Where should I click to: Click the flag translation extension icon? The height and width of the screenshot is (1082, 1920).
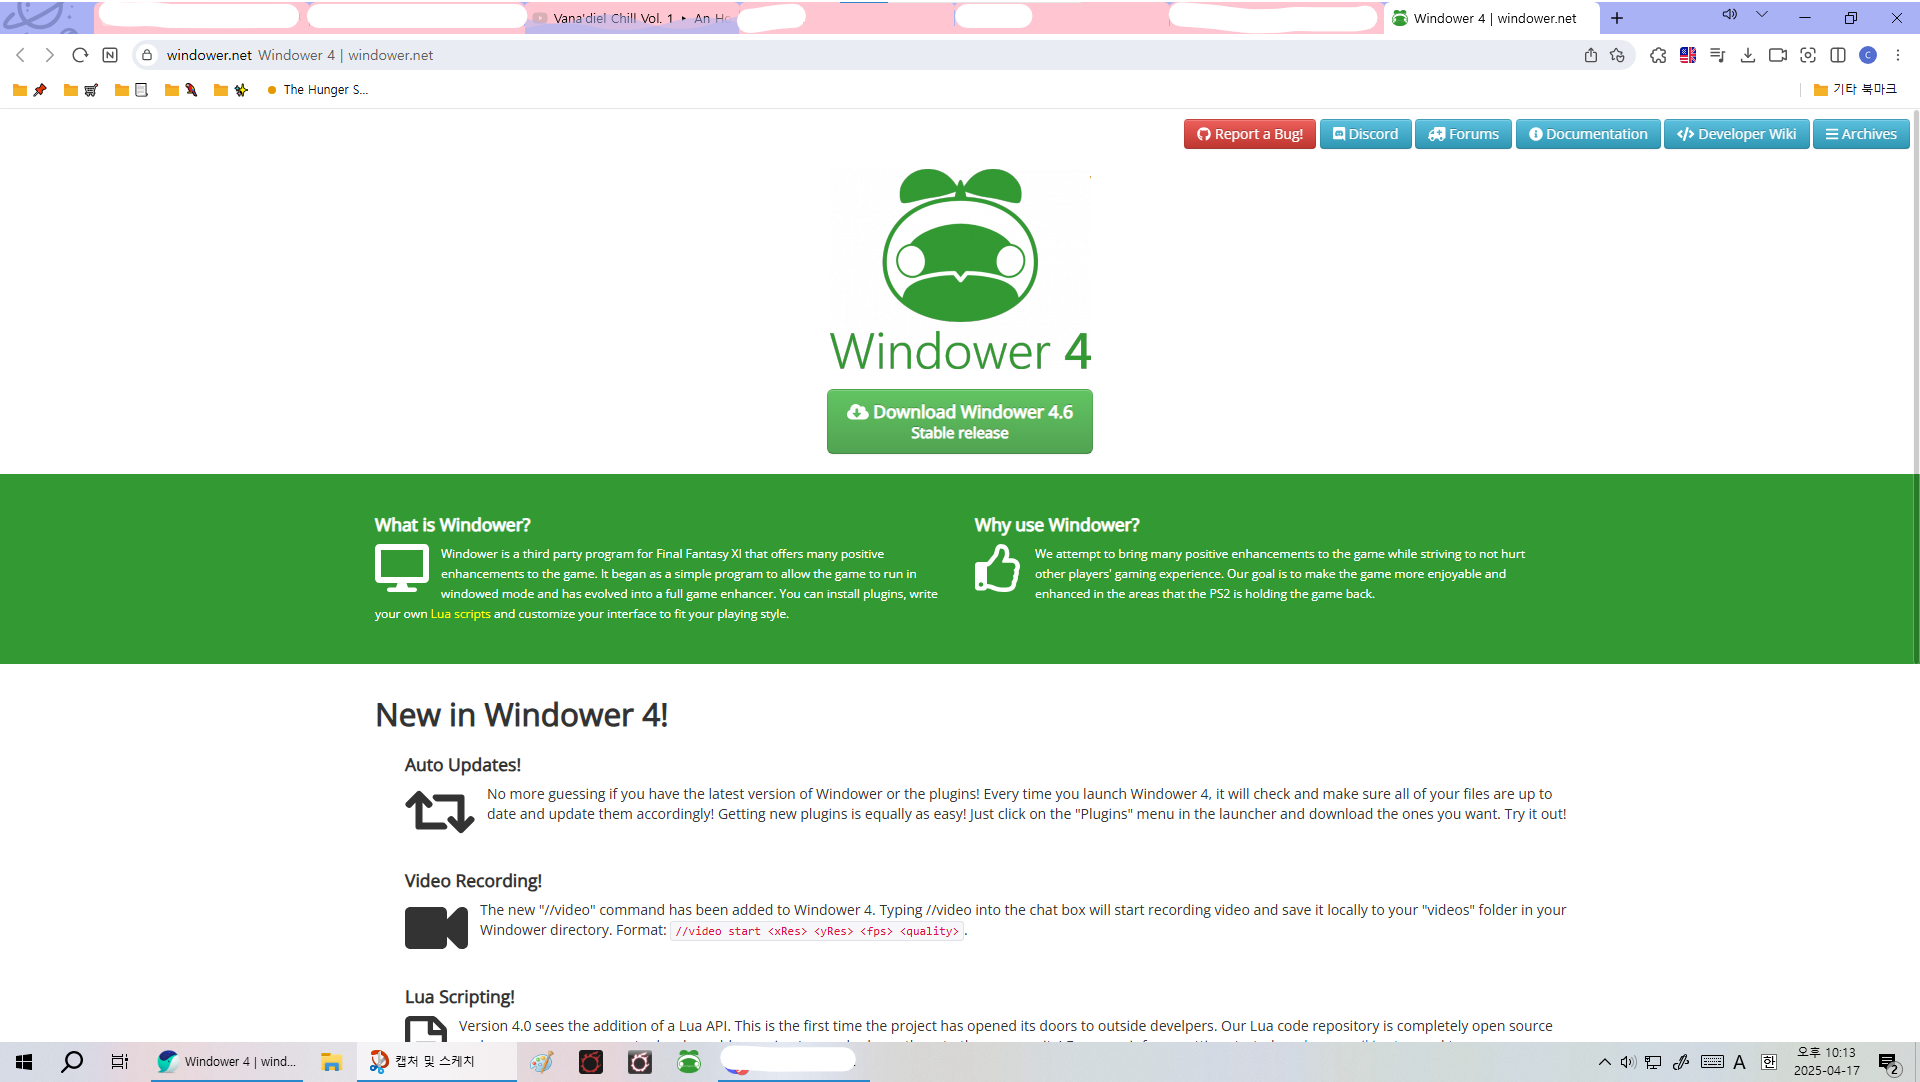coord(1688,56)
